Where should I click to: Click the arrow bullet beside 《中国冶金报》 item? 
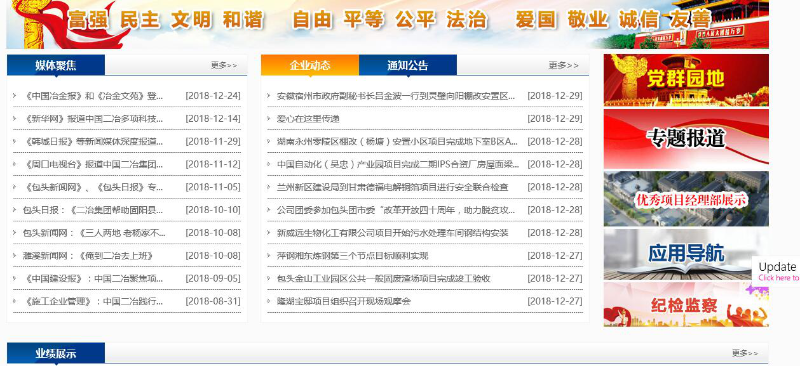(x=15, y=96)
